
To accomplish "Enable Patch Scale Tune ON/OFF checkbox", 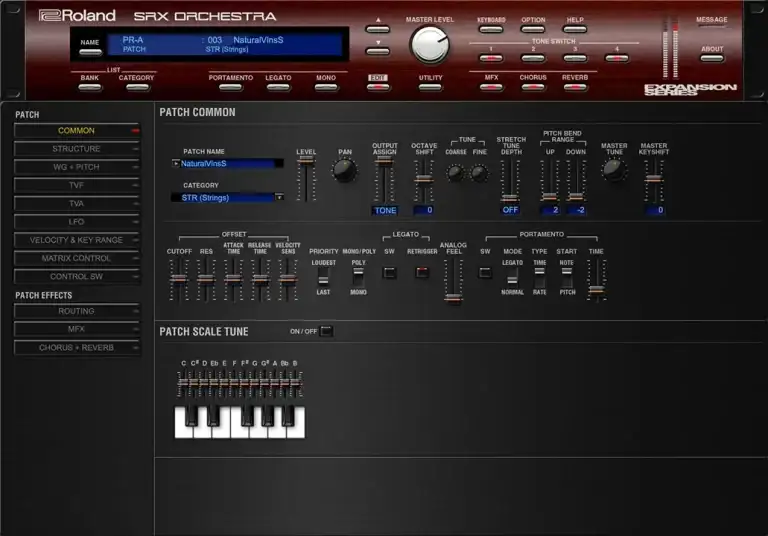I will (x=326, y=331).
